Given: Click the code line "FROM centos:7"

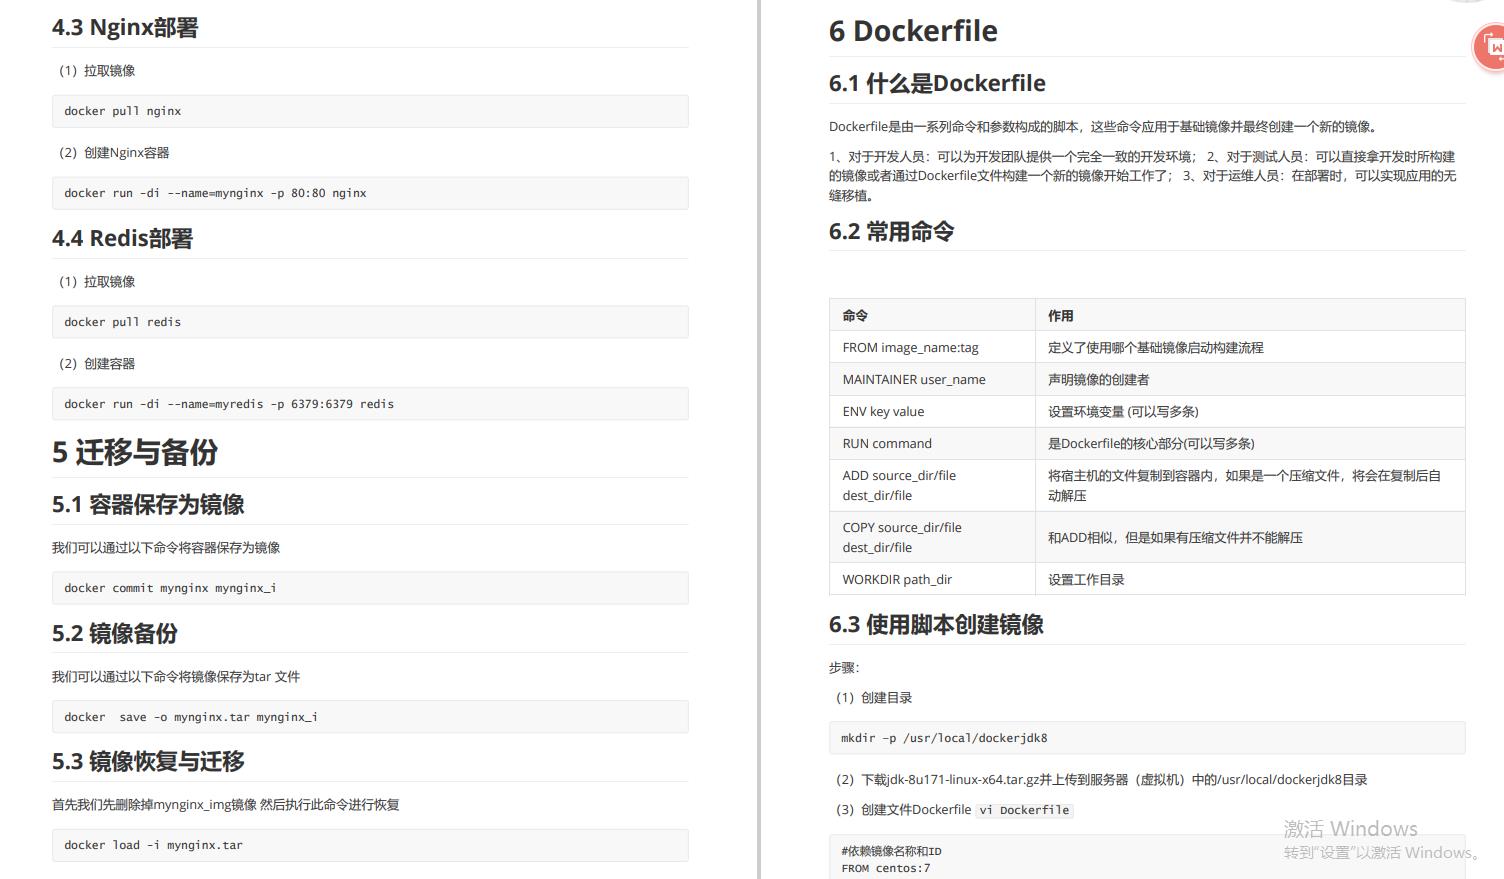Looking at the screenshot, I should (x=885, y=868).
